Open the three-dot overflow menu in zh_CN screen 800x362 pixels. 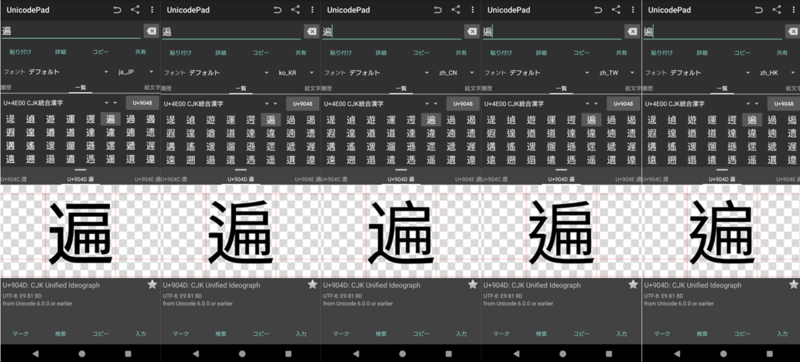click(472, 10)
